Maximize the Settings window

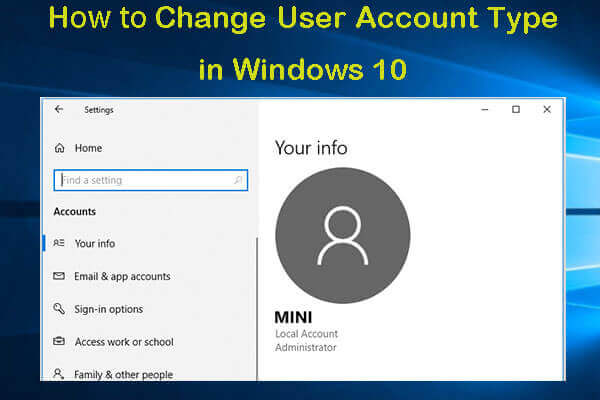pyautogui.click(x=516, y=109)
